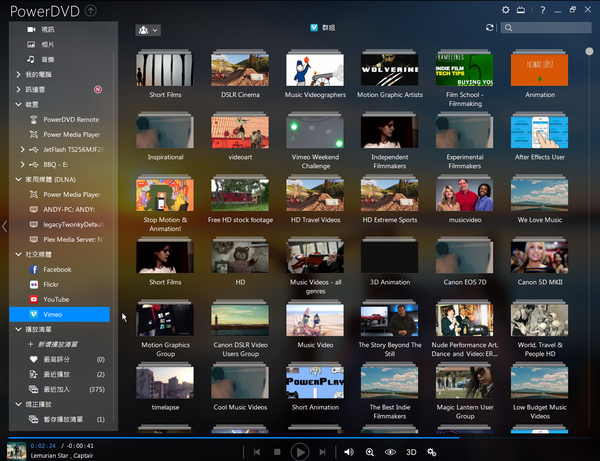The height and width of the screenshot is (461, 600).
Task: Mute the volume speaker
Action: click(x=348, y=452)
